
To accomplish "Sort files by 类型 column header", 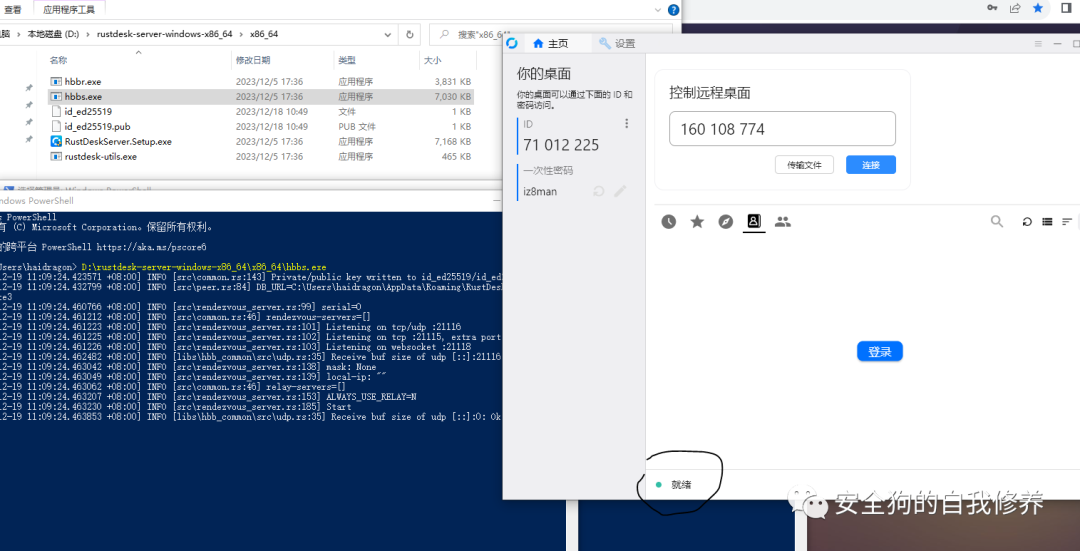I will (x=346, y=61).
